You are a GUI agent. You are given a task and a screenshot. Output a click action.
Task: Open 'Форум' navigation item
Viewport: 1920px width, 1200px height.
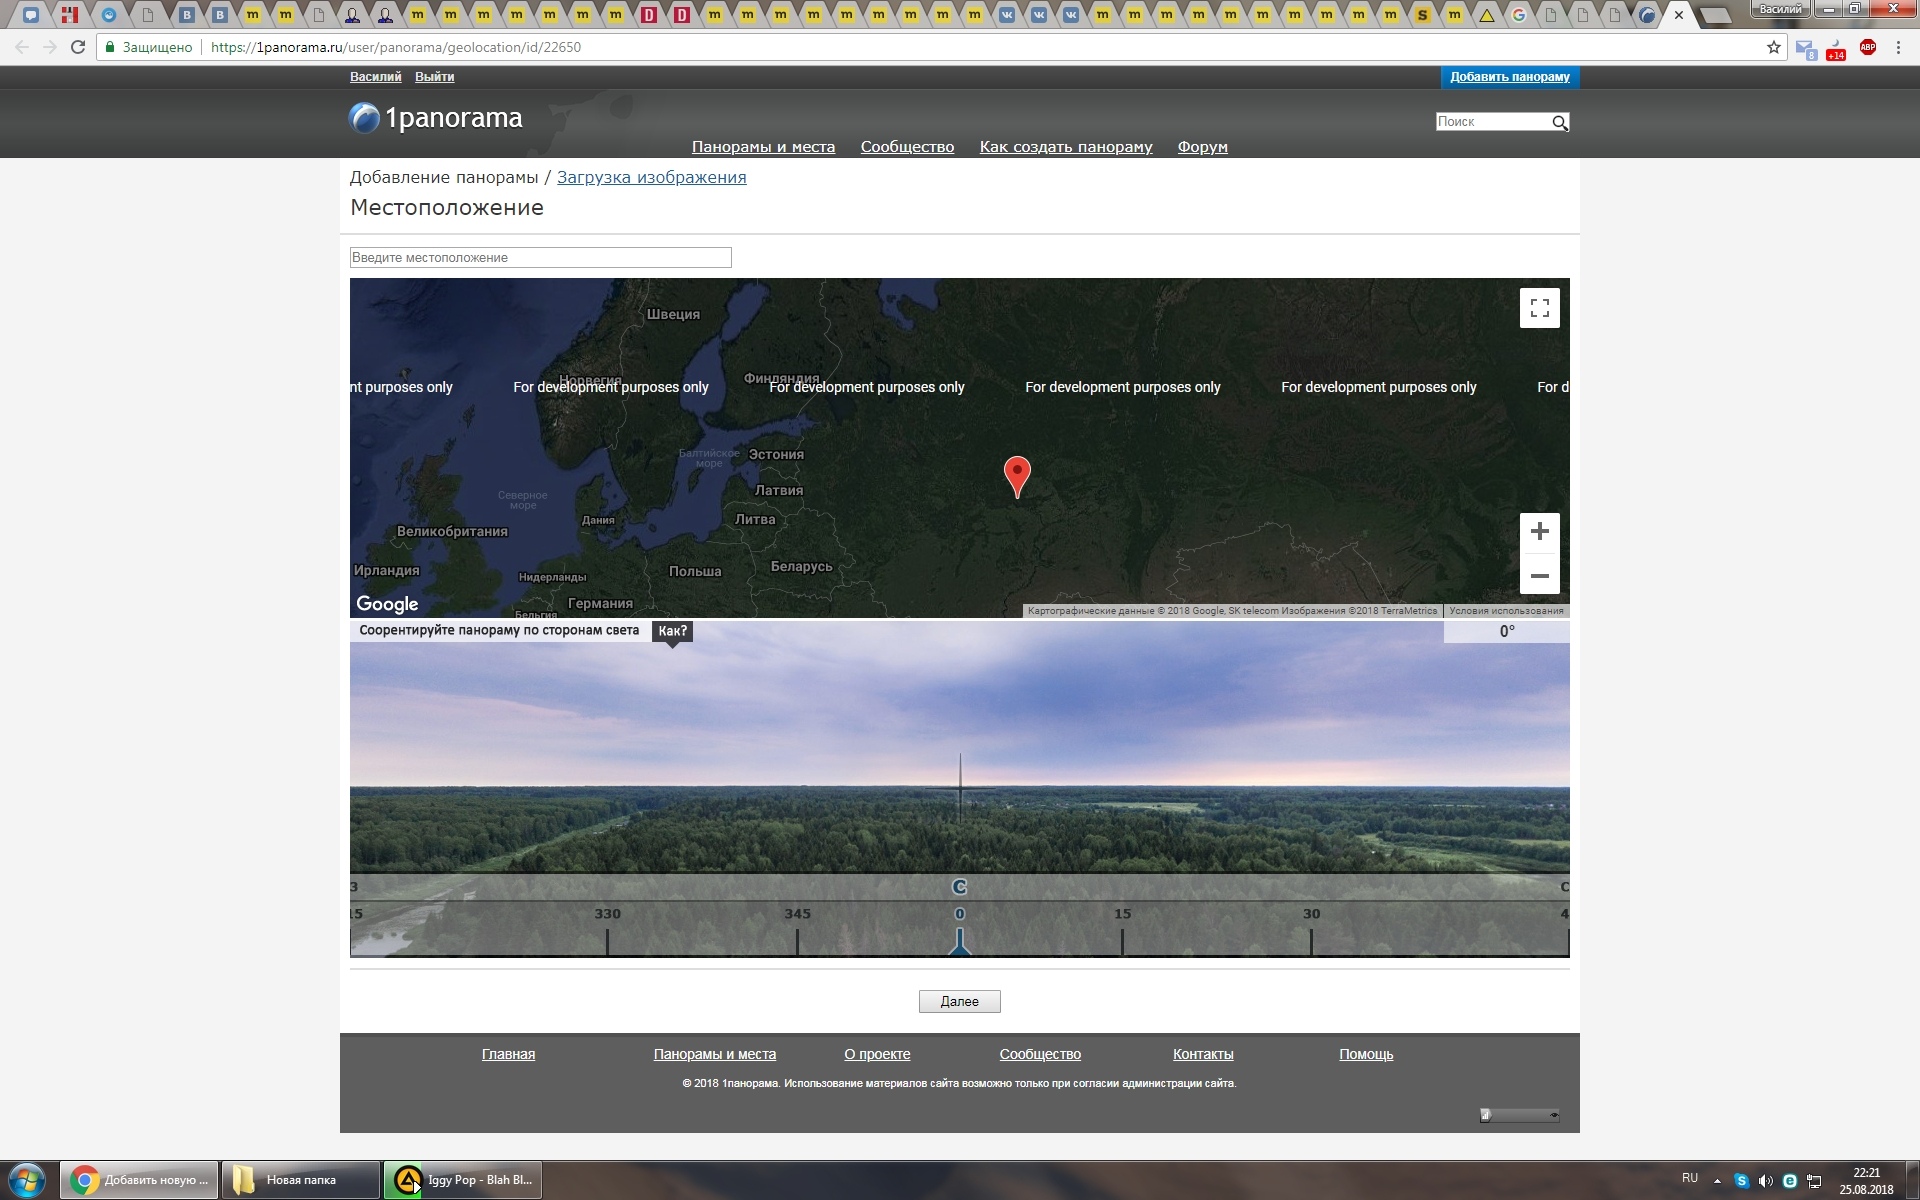(x=1202, y=147)
